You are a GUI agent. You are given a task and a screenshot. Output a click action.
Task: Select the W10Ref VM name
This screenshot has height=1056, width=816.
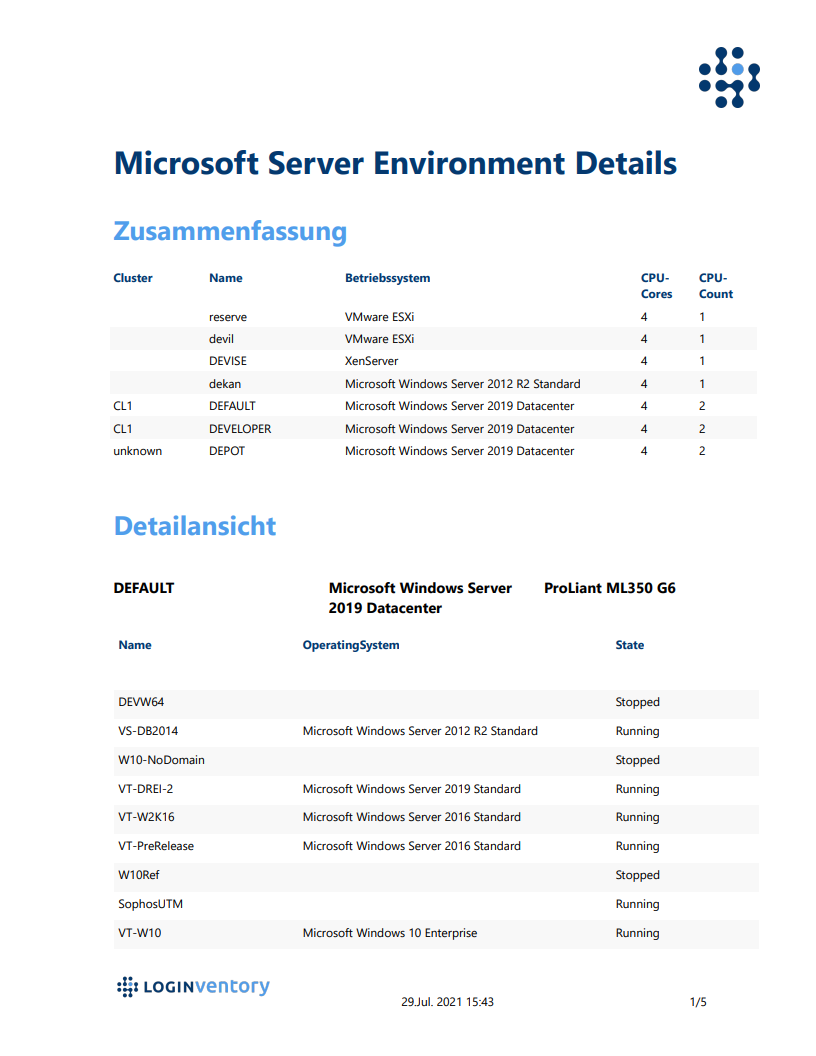139,876
